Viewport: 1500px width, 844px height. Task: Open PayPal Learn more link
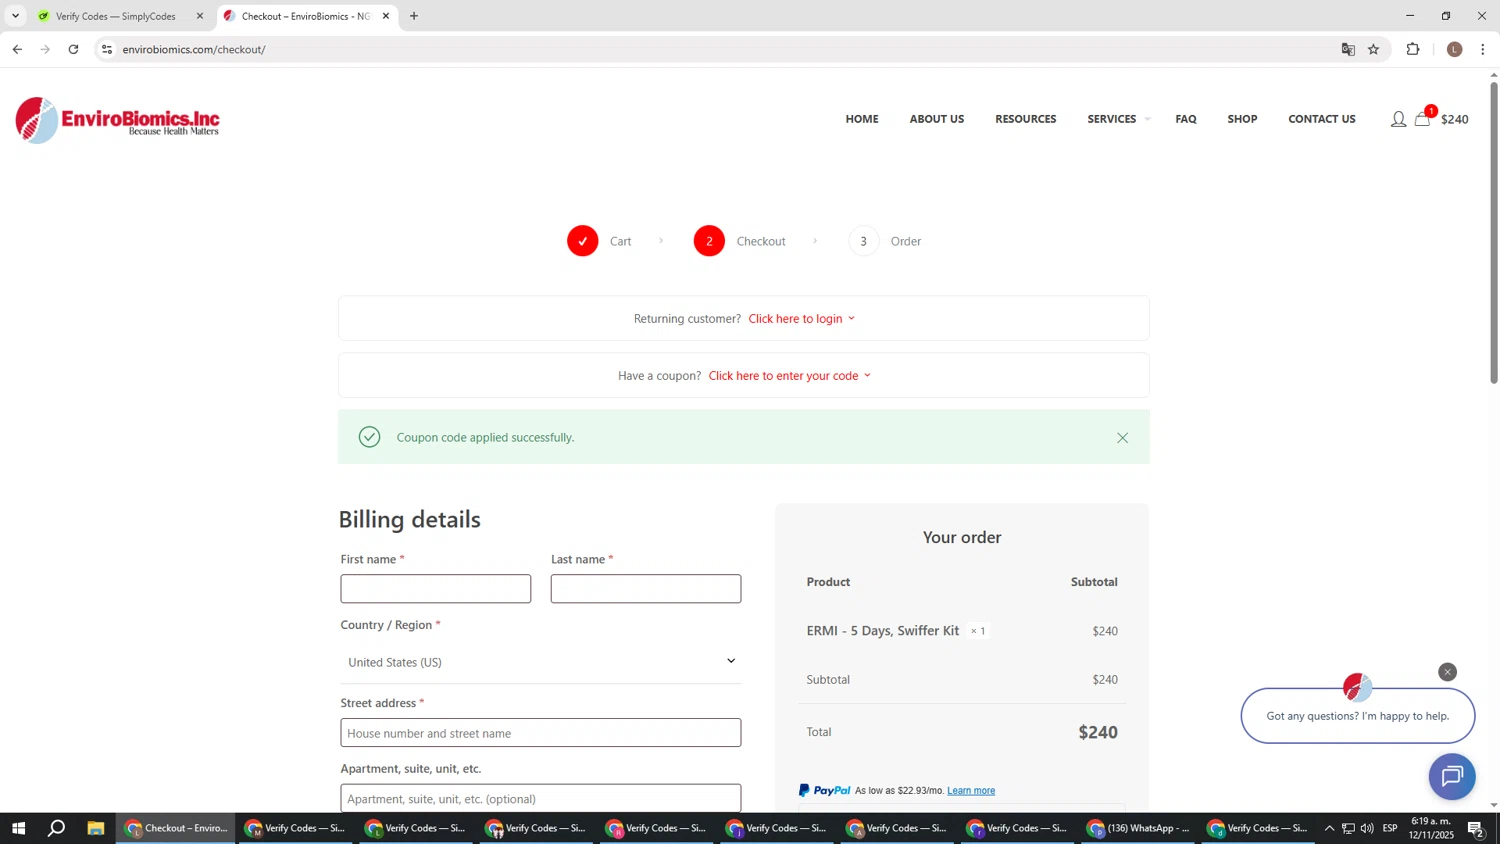pyautogui.click(x=971, y=791)
